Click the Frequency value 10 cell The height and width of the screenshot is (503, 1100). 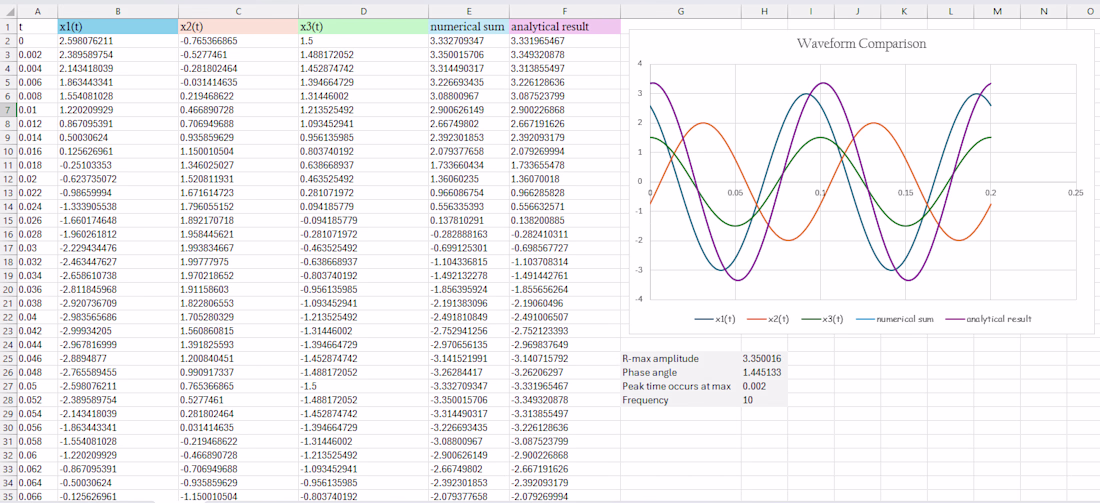point(764,400)
